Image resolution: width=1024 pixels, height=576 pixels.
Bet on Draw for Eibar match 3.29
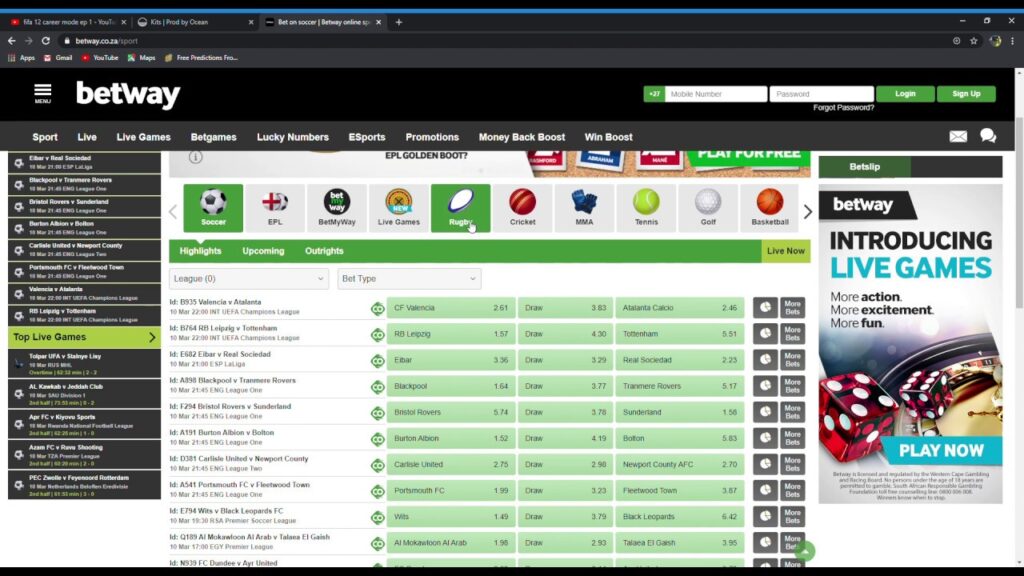pyautogui.click(x=566, y=360)
